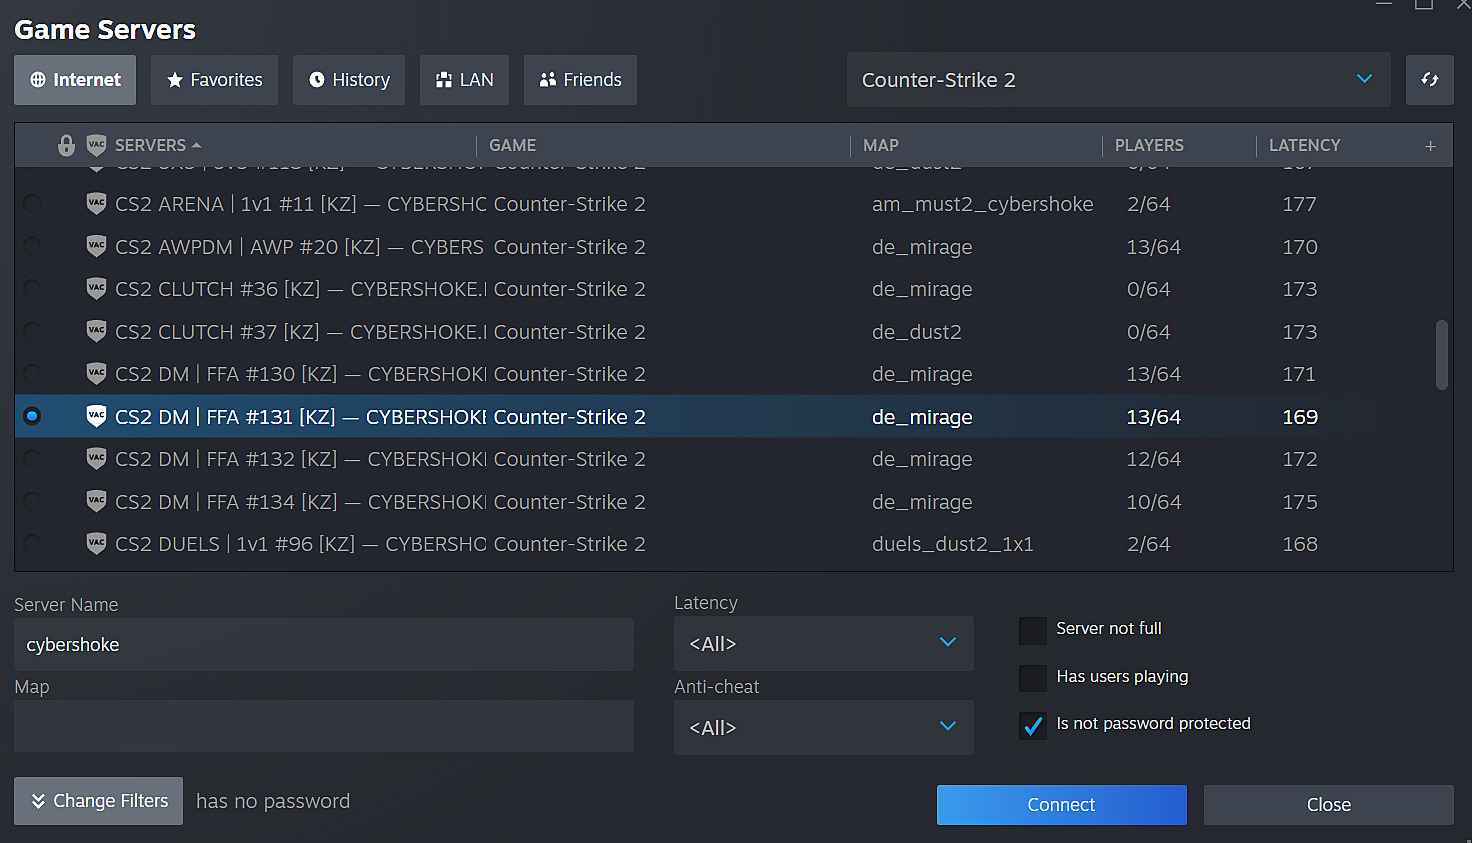
Task: Enable the Server not full checkbox
Action: (1032, 630)
